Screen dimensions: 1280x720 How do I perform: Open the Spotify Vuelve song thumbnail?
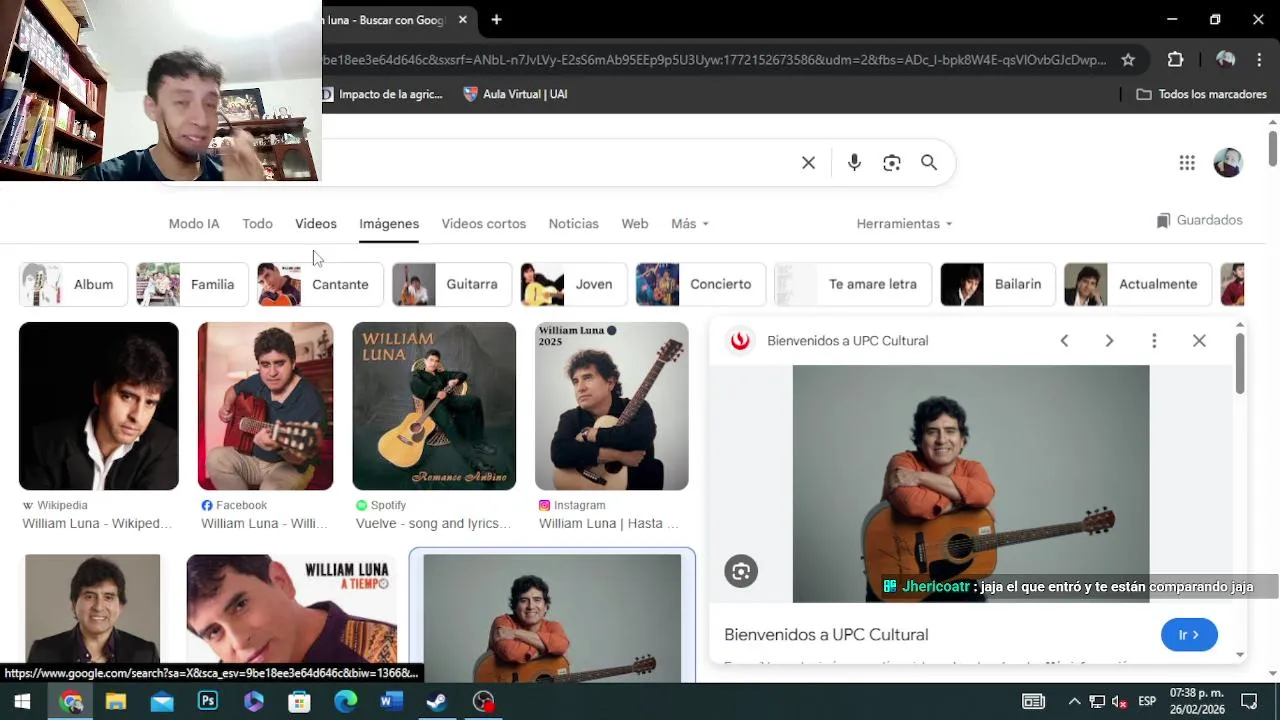(x=434, y=406)
